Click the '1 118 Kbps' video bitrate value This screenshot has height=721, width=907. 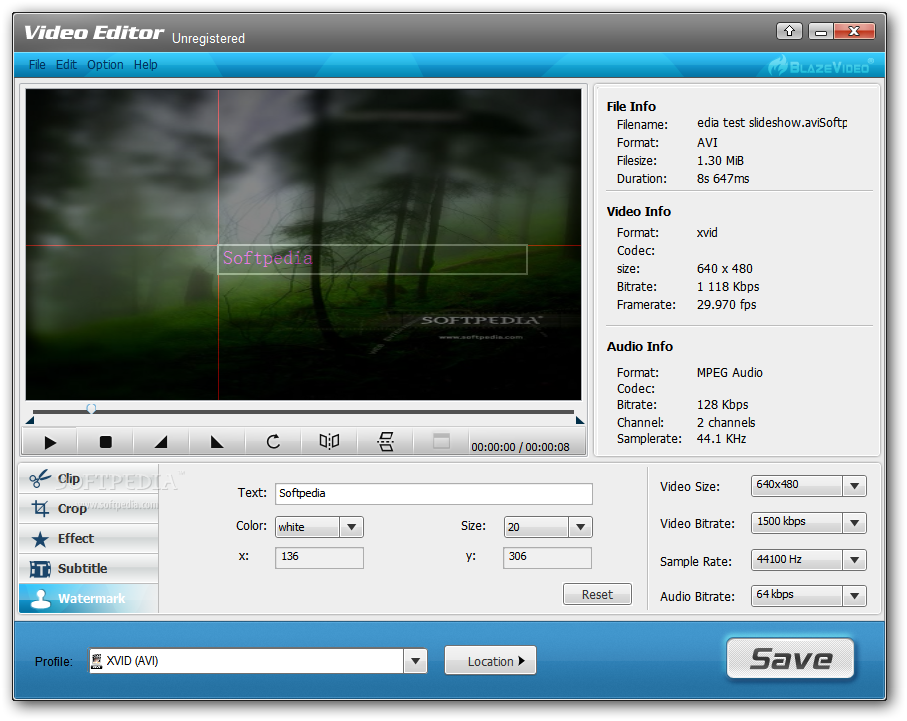[728, 287]
